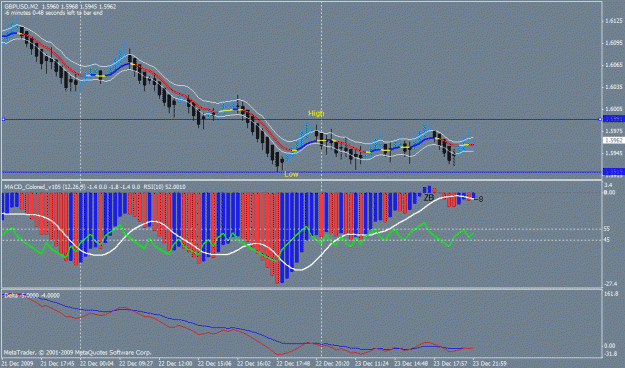Click the 1.6065 price axis label

(614, 65)
